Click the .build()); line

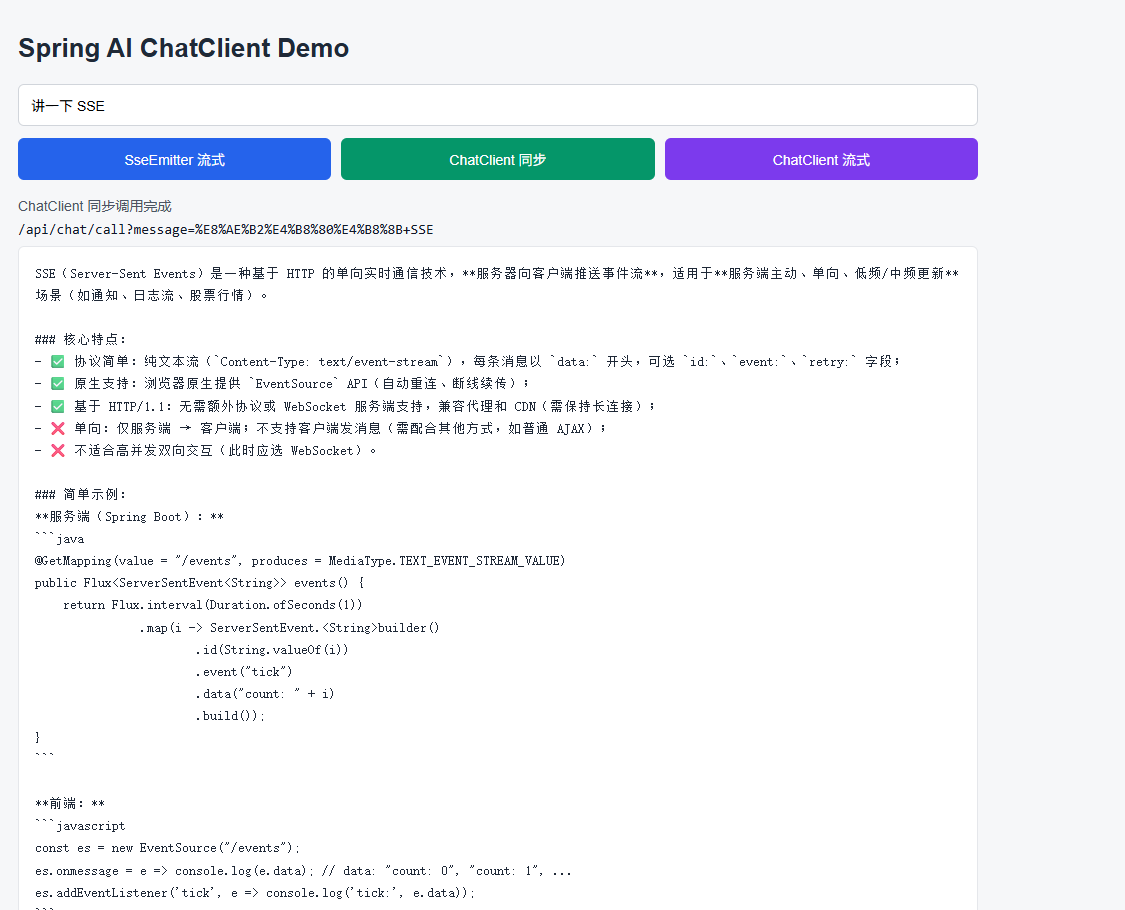[x=230, y=716]
